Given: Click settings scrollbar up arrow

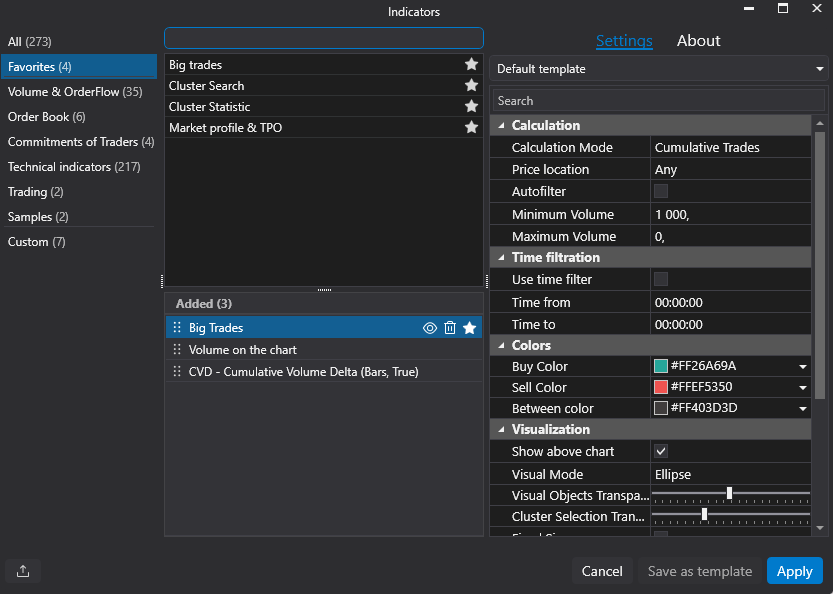Looking at the screenshot, I should (x=820, y=123).
